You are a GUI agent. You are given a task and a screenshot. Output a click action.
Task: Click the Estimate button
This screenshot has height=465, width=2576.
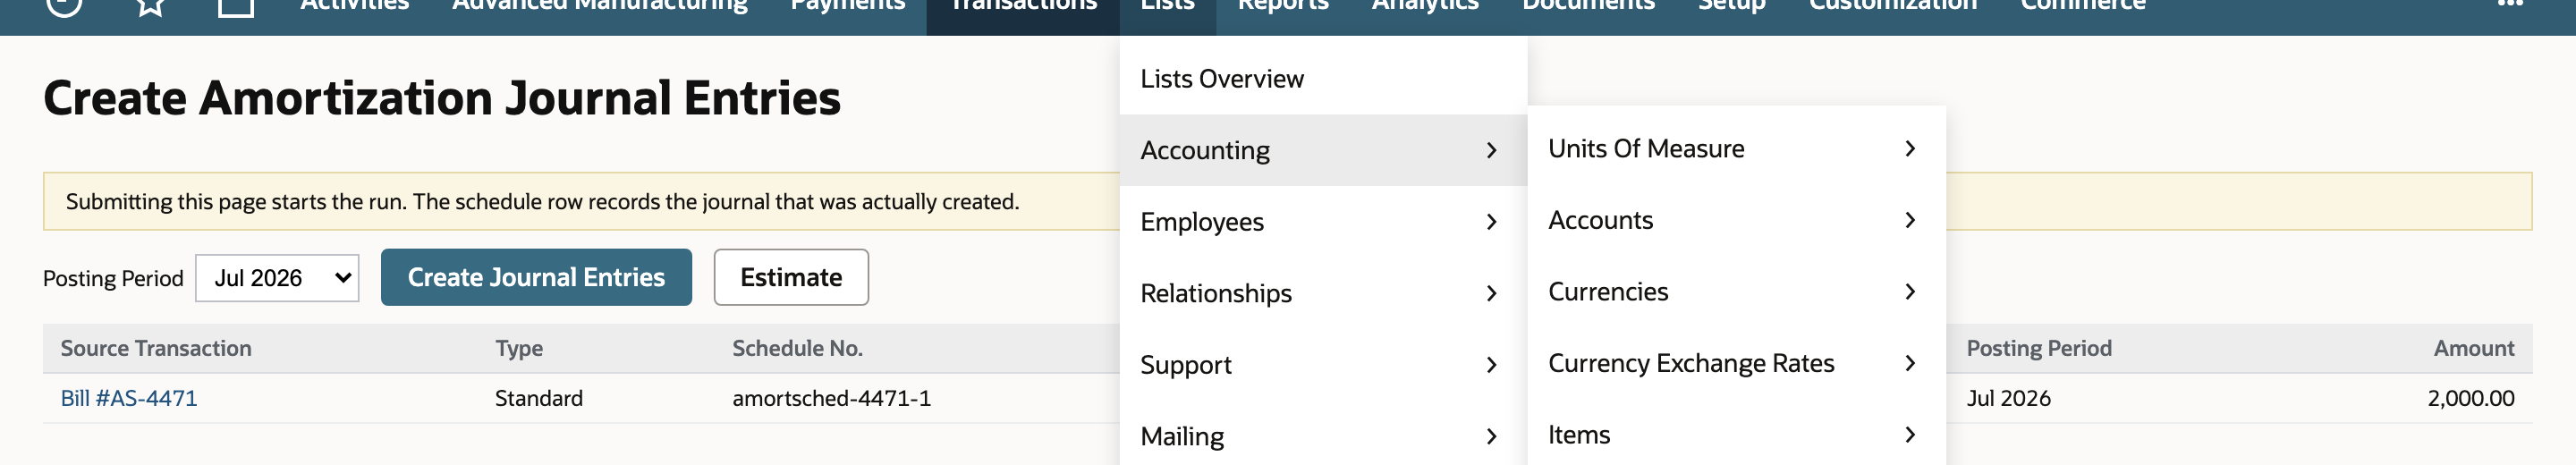pos(791,277)
